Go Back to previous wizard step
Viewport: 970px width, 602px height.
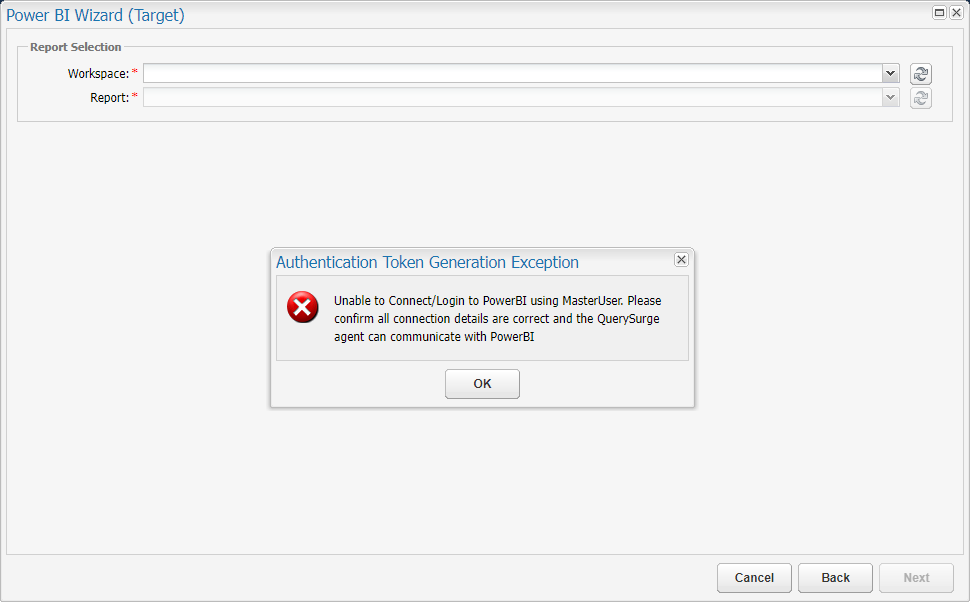[835, 577]
